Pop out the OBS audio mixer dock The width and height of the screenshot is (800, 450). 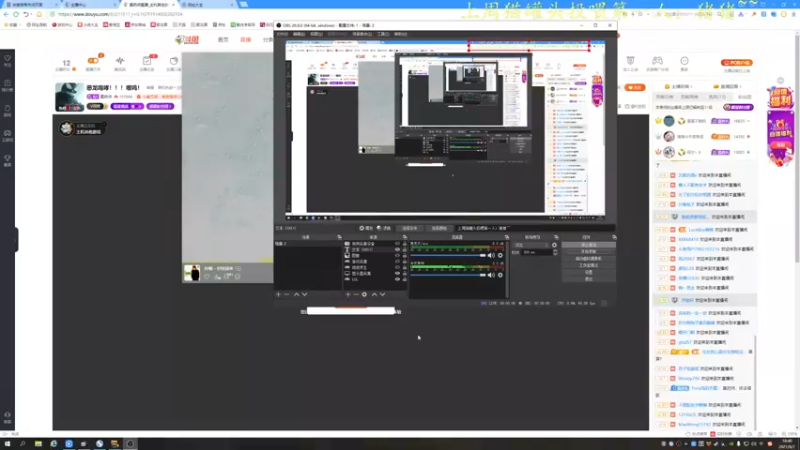(507, 237)
